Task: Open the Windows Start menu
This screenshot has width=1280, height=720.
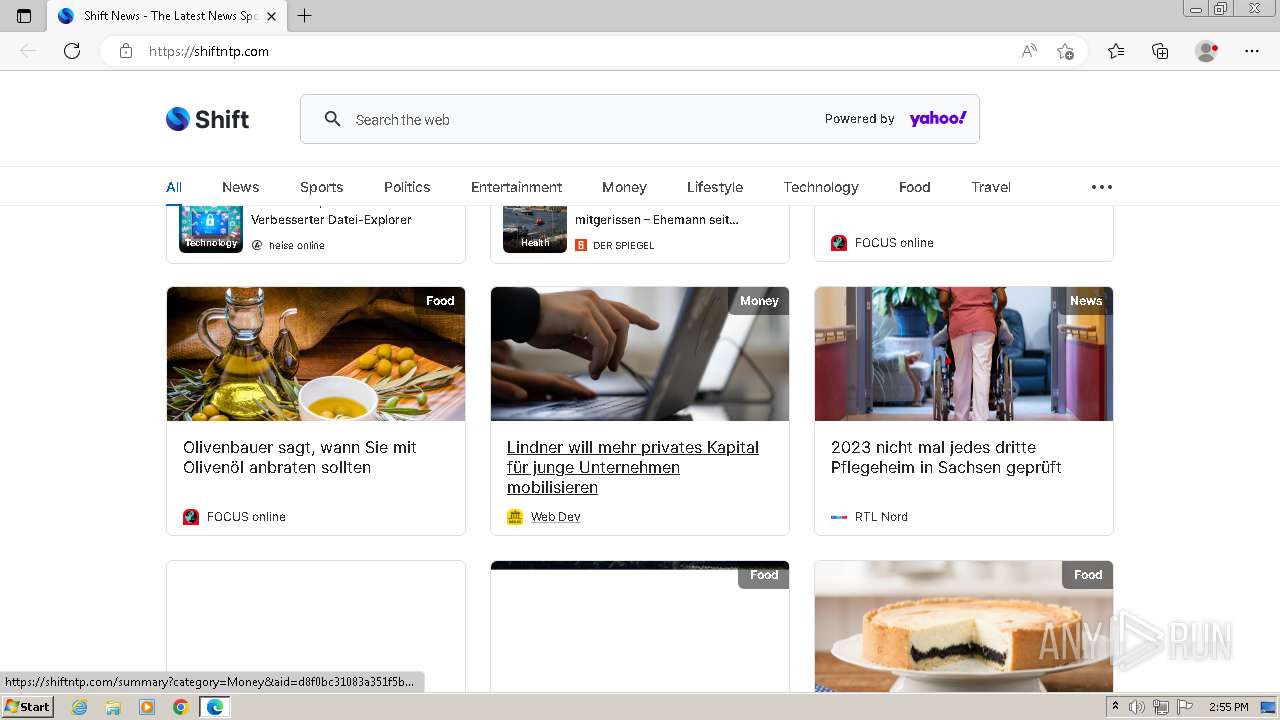Action: 28,707
